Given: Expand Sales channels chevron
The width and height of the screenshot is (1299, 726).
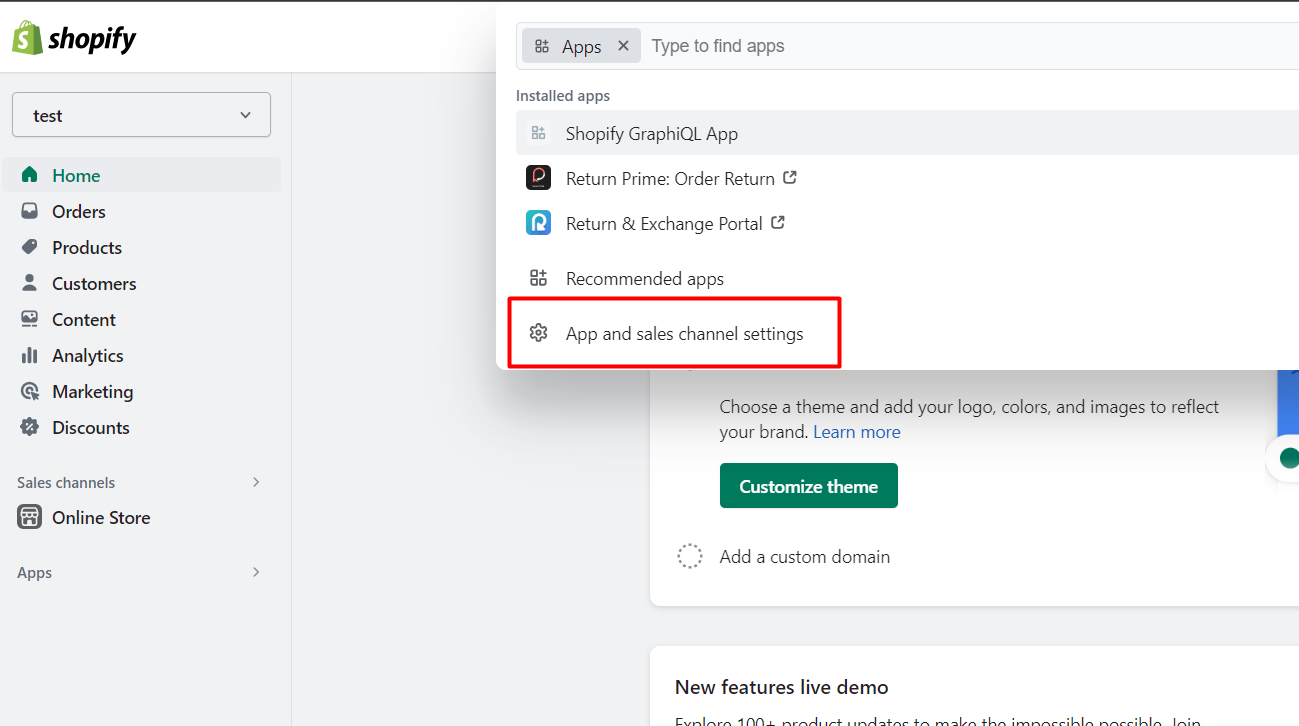Looking at the screenshot, I should point(256,482).
